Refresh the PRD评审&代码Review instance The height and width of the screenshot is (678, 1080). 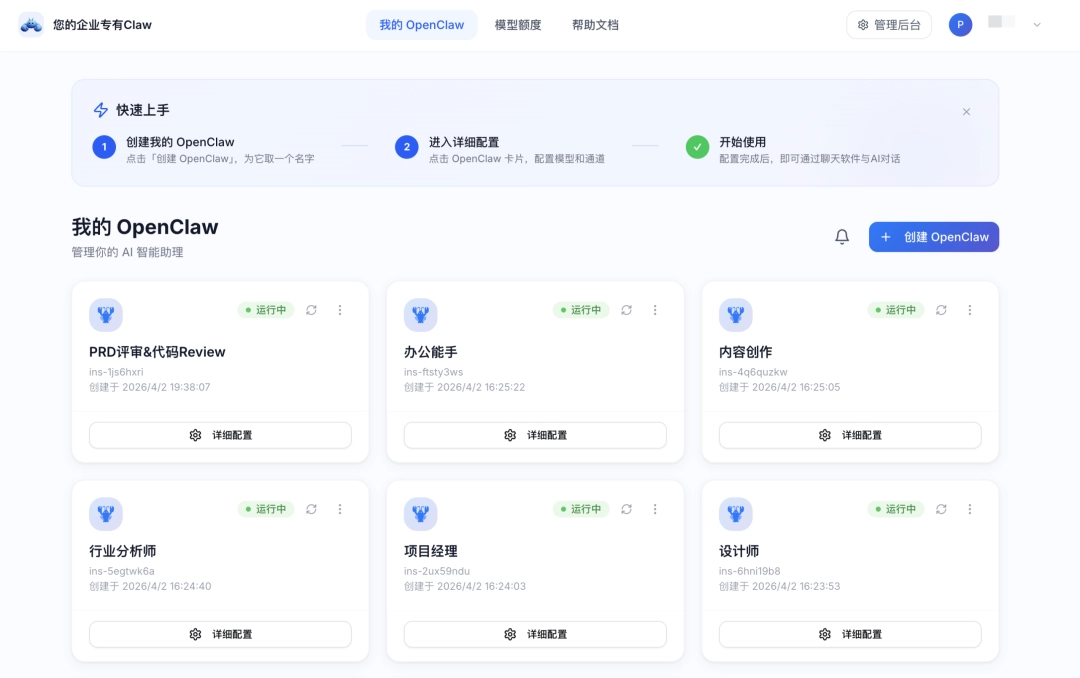tap(311, 310)
